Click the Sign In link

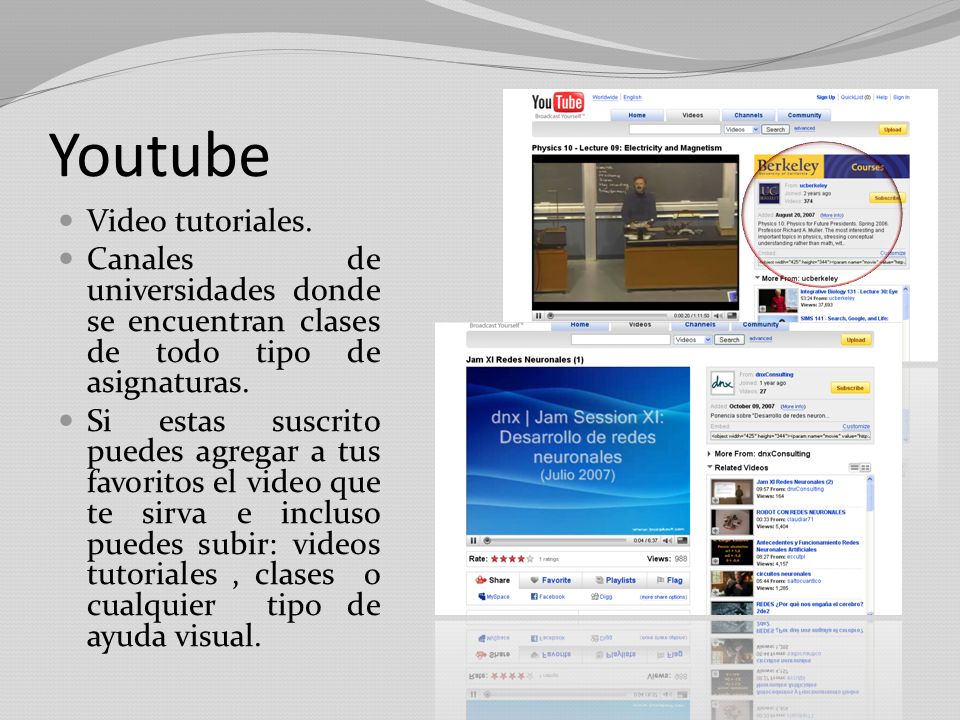pos(901,97)
